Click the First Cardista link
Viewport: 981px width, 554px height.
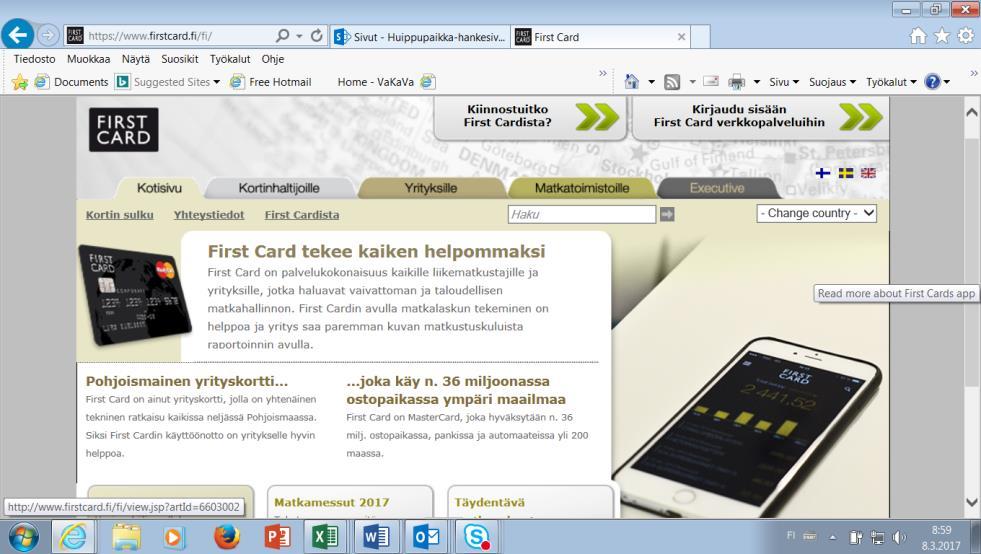pyautogui.click(x=302, y=215)
